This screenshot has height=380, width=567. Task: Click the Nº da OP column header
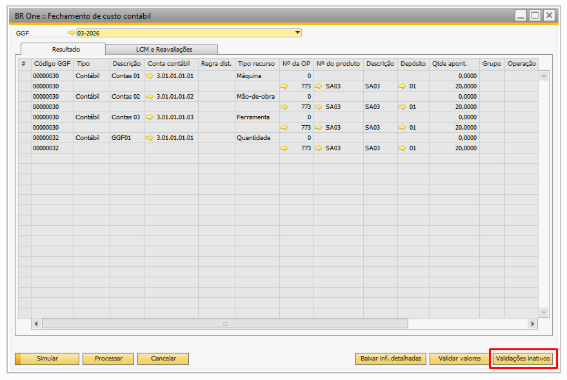[x=296, y=64]
